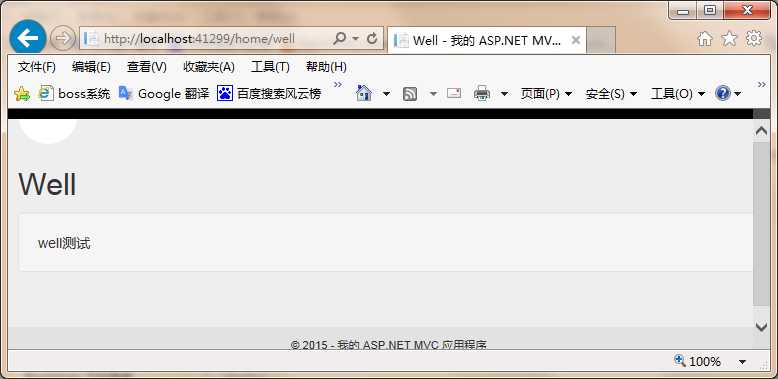Click the 100% zoom level text
Image resolution: width=778 pixels, height=379 pixels.
click(705, 362)
